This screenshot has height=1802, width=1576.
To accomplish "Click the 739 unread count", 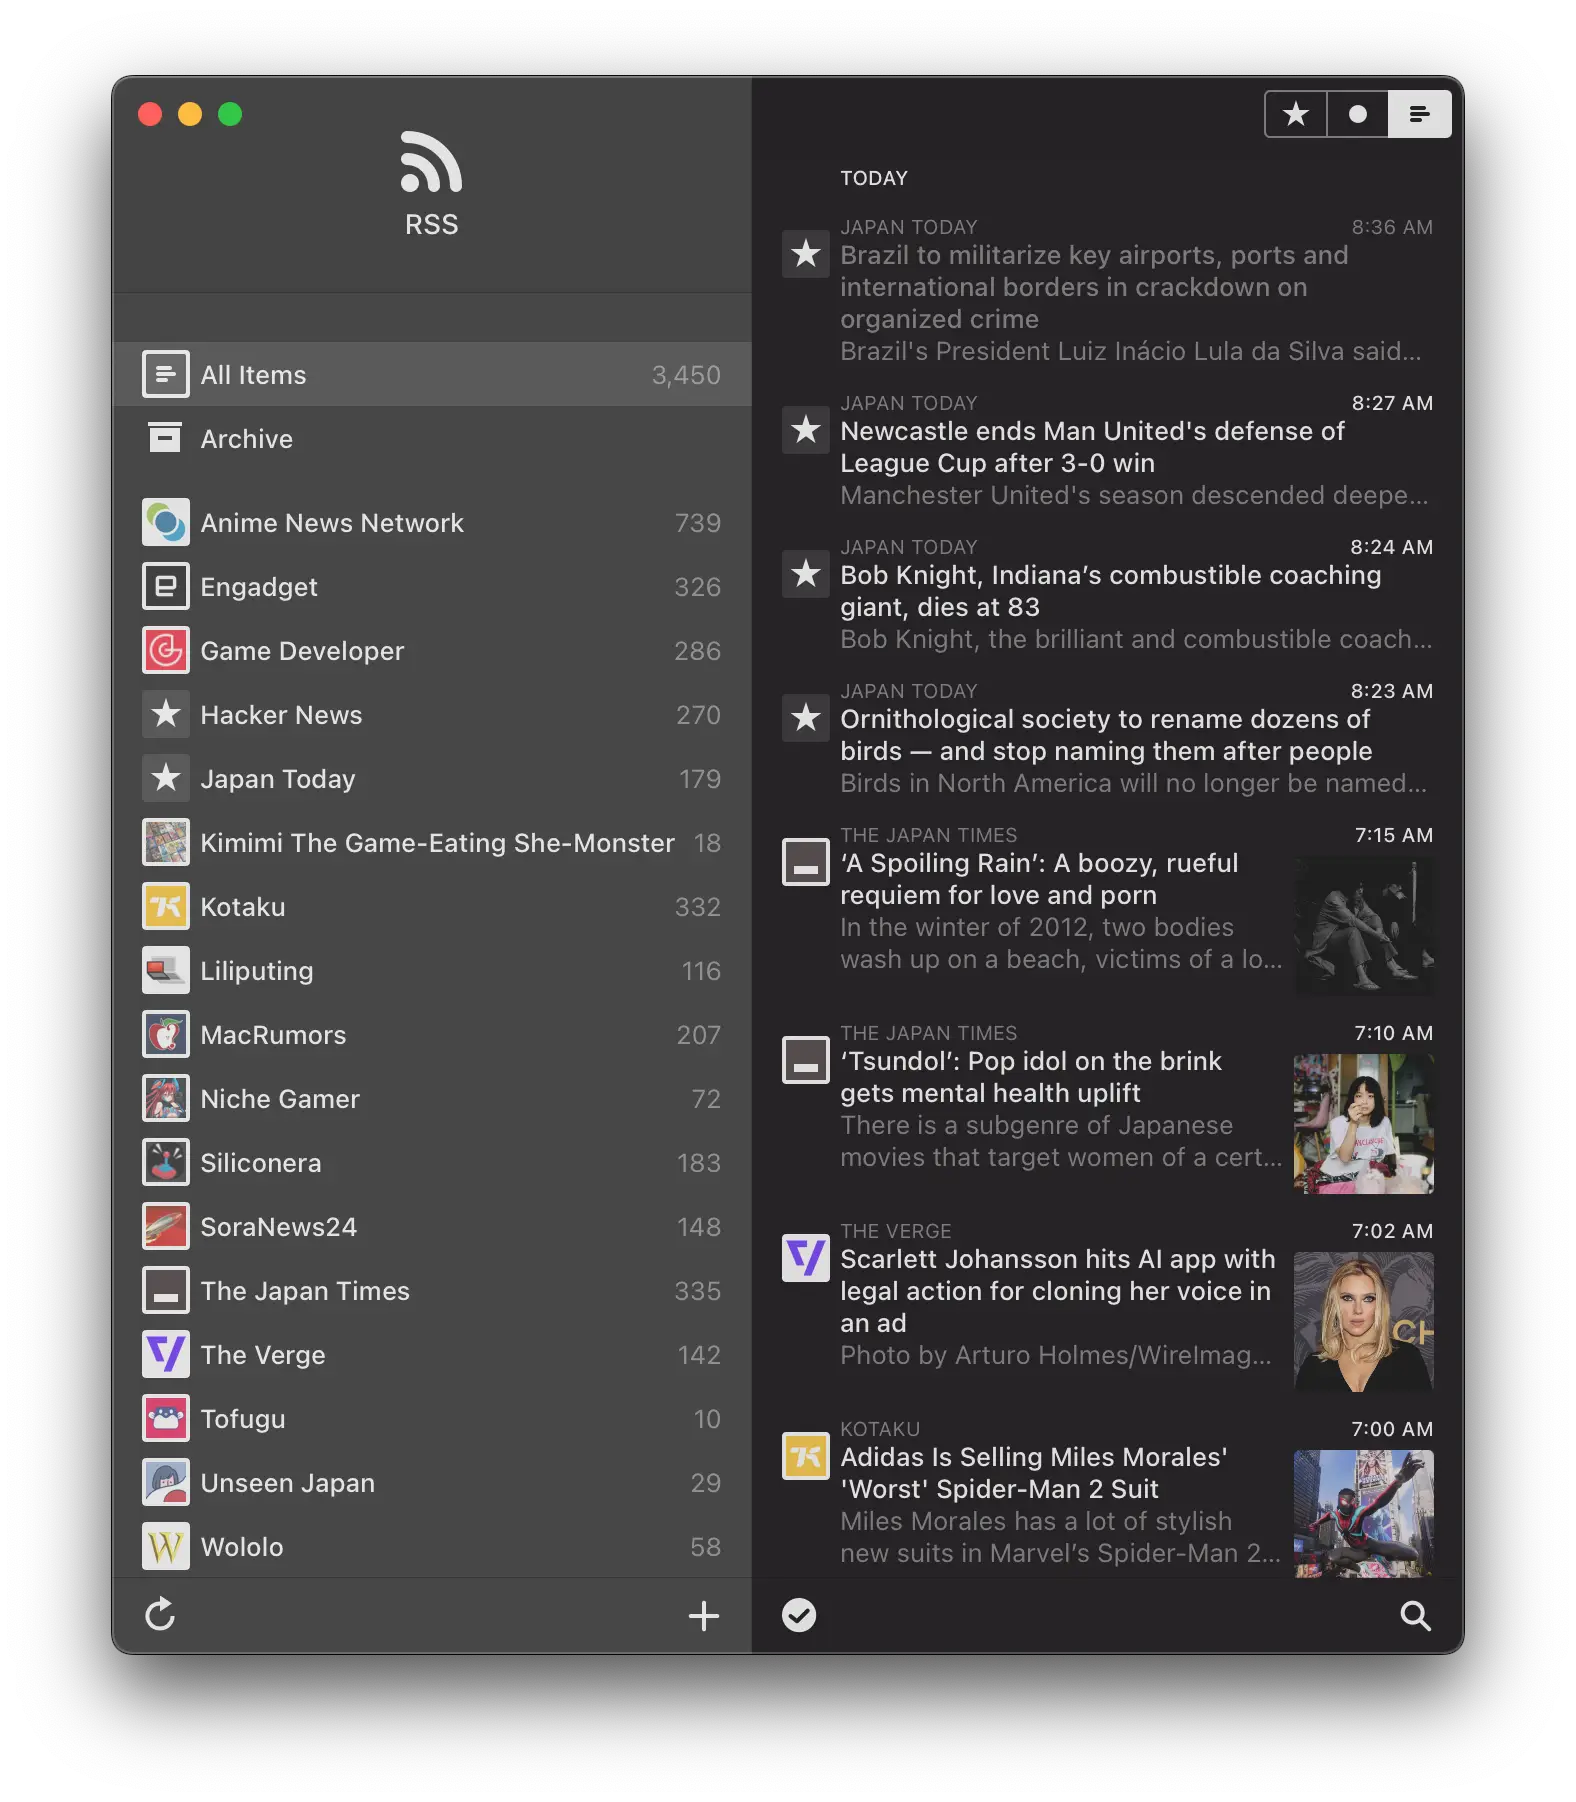I will [x=698, y=523].
